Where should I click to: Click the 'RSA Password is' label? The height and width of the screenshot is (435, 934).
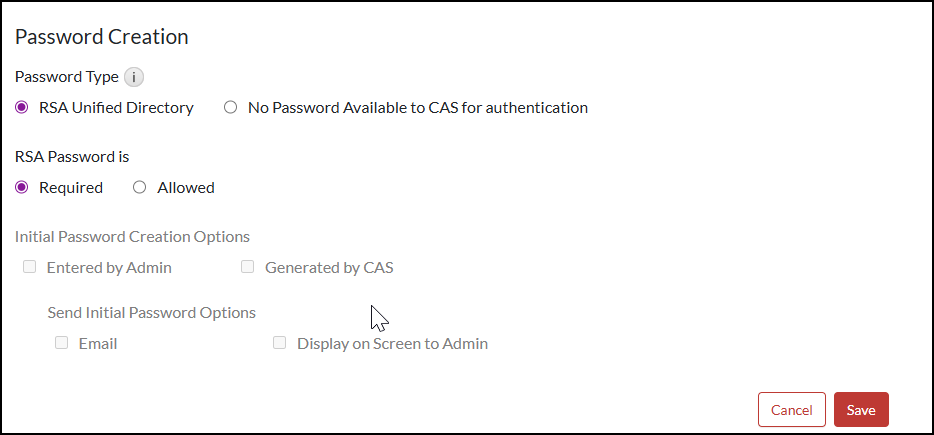pos(72,157)
